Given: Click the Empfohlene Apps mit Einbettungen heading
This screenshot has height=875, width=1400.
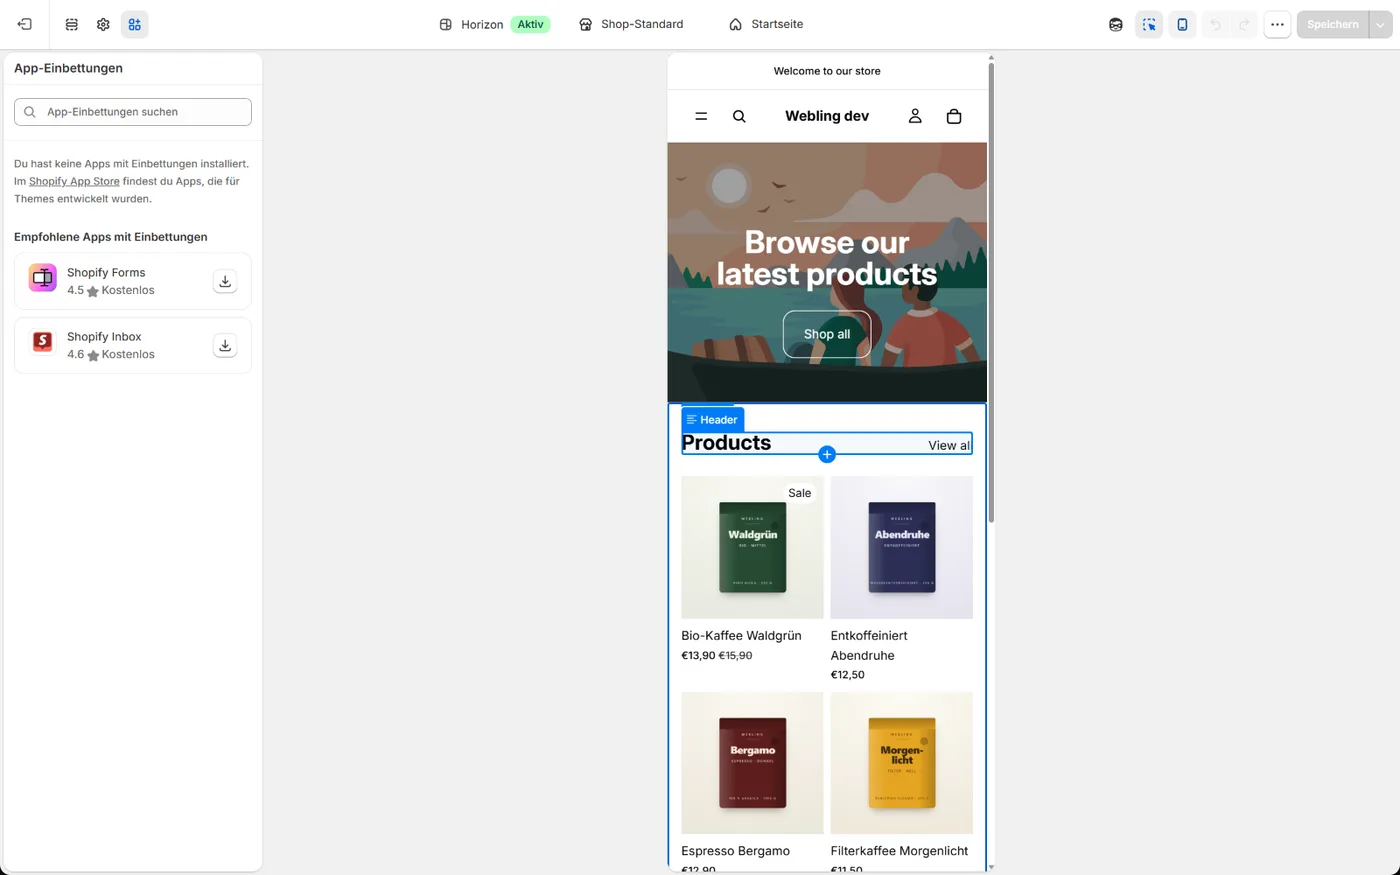Looking at the screenshot, I should click(111, 237).
